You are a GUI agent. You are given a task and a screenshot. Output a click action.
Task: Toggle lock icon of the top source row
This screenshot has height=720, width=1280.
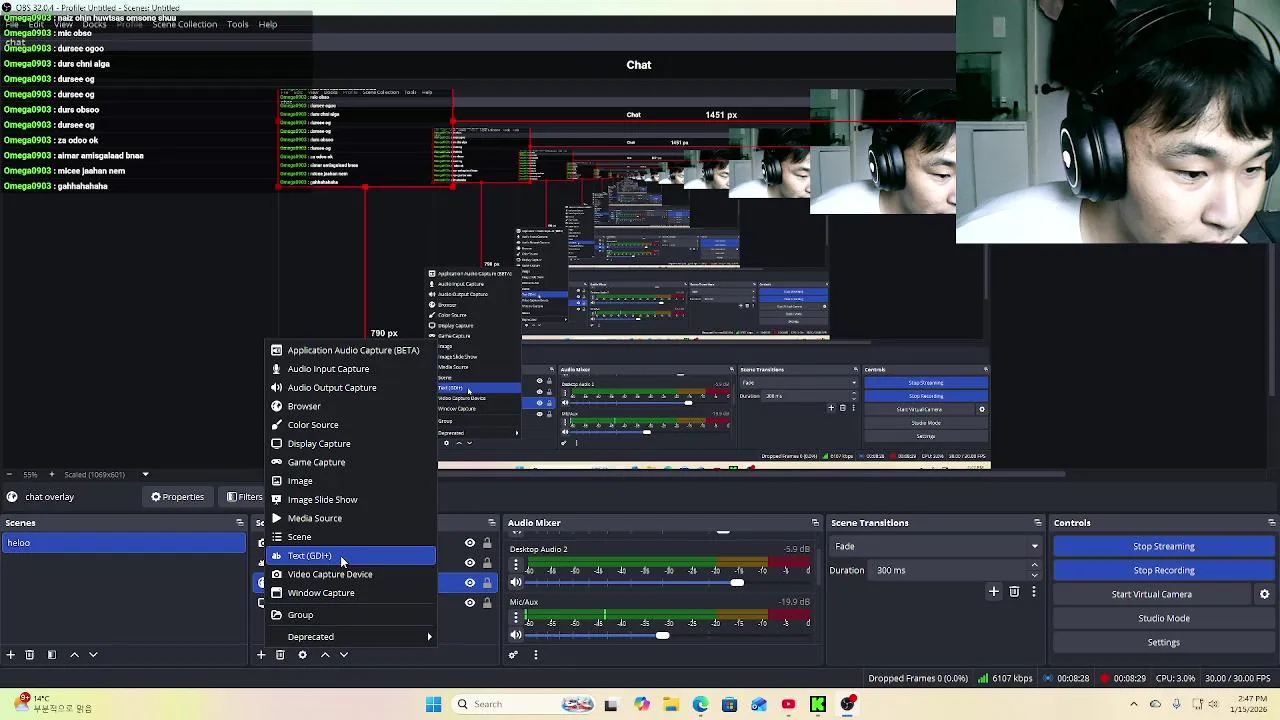[x=487, y=543]
